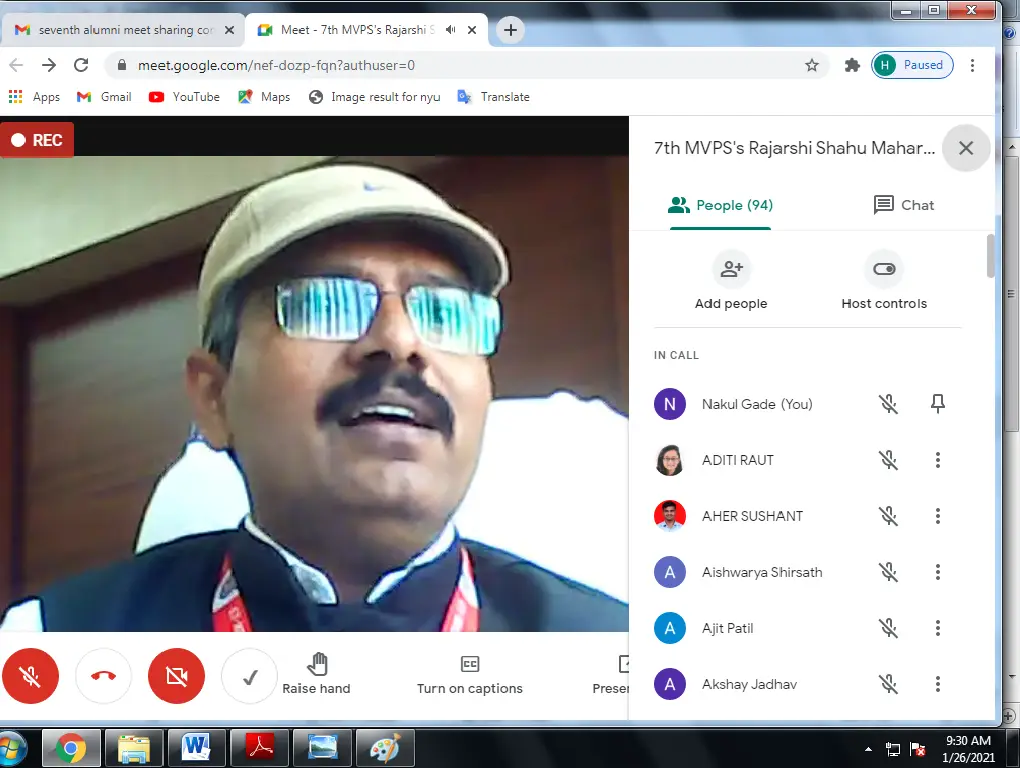
Task: Raise hand in the meeting
Action: 316,674
